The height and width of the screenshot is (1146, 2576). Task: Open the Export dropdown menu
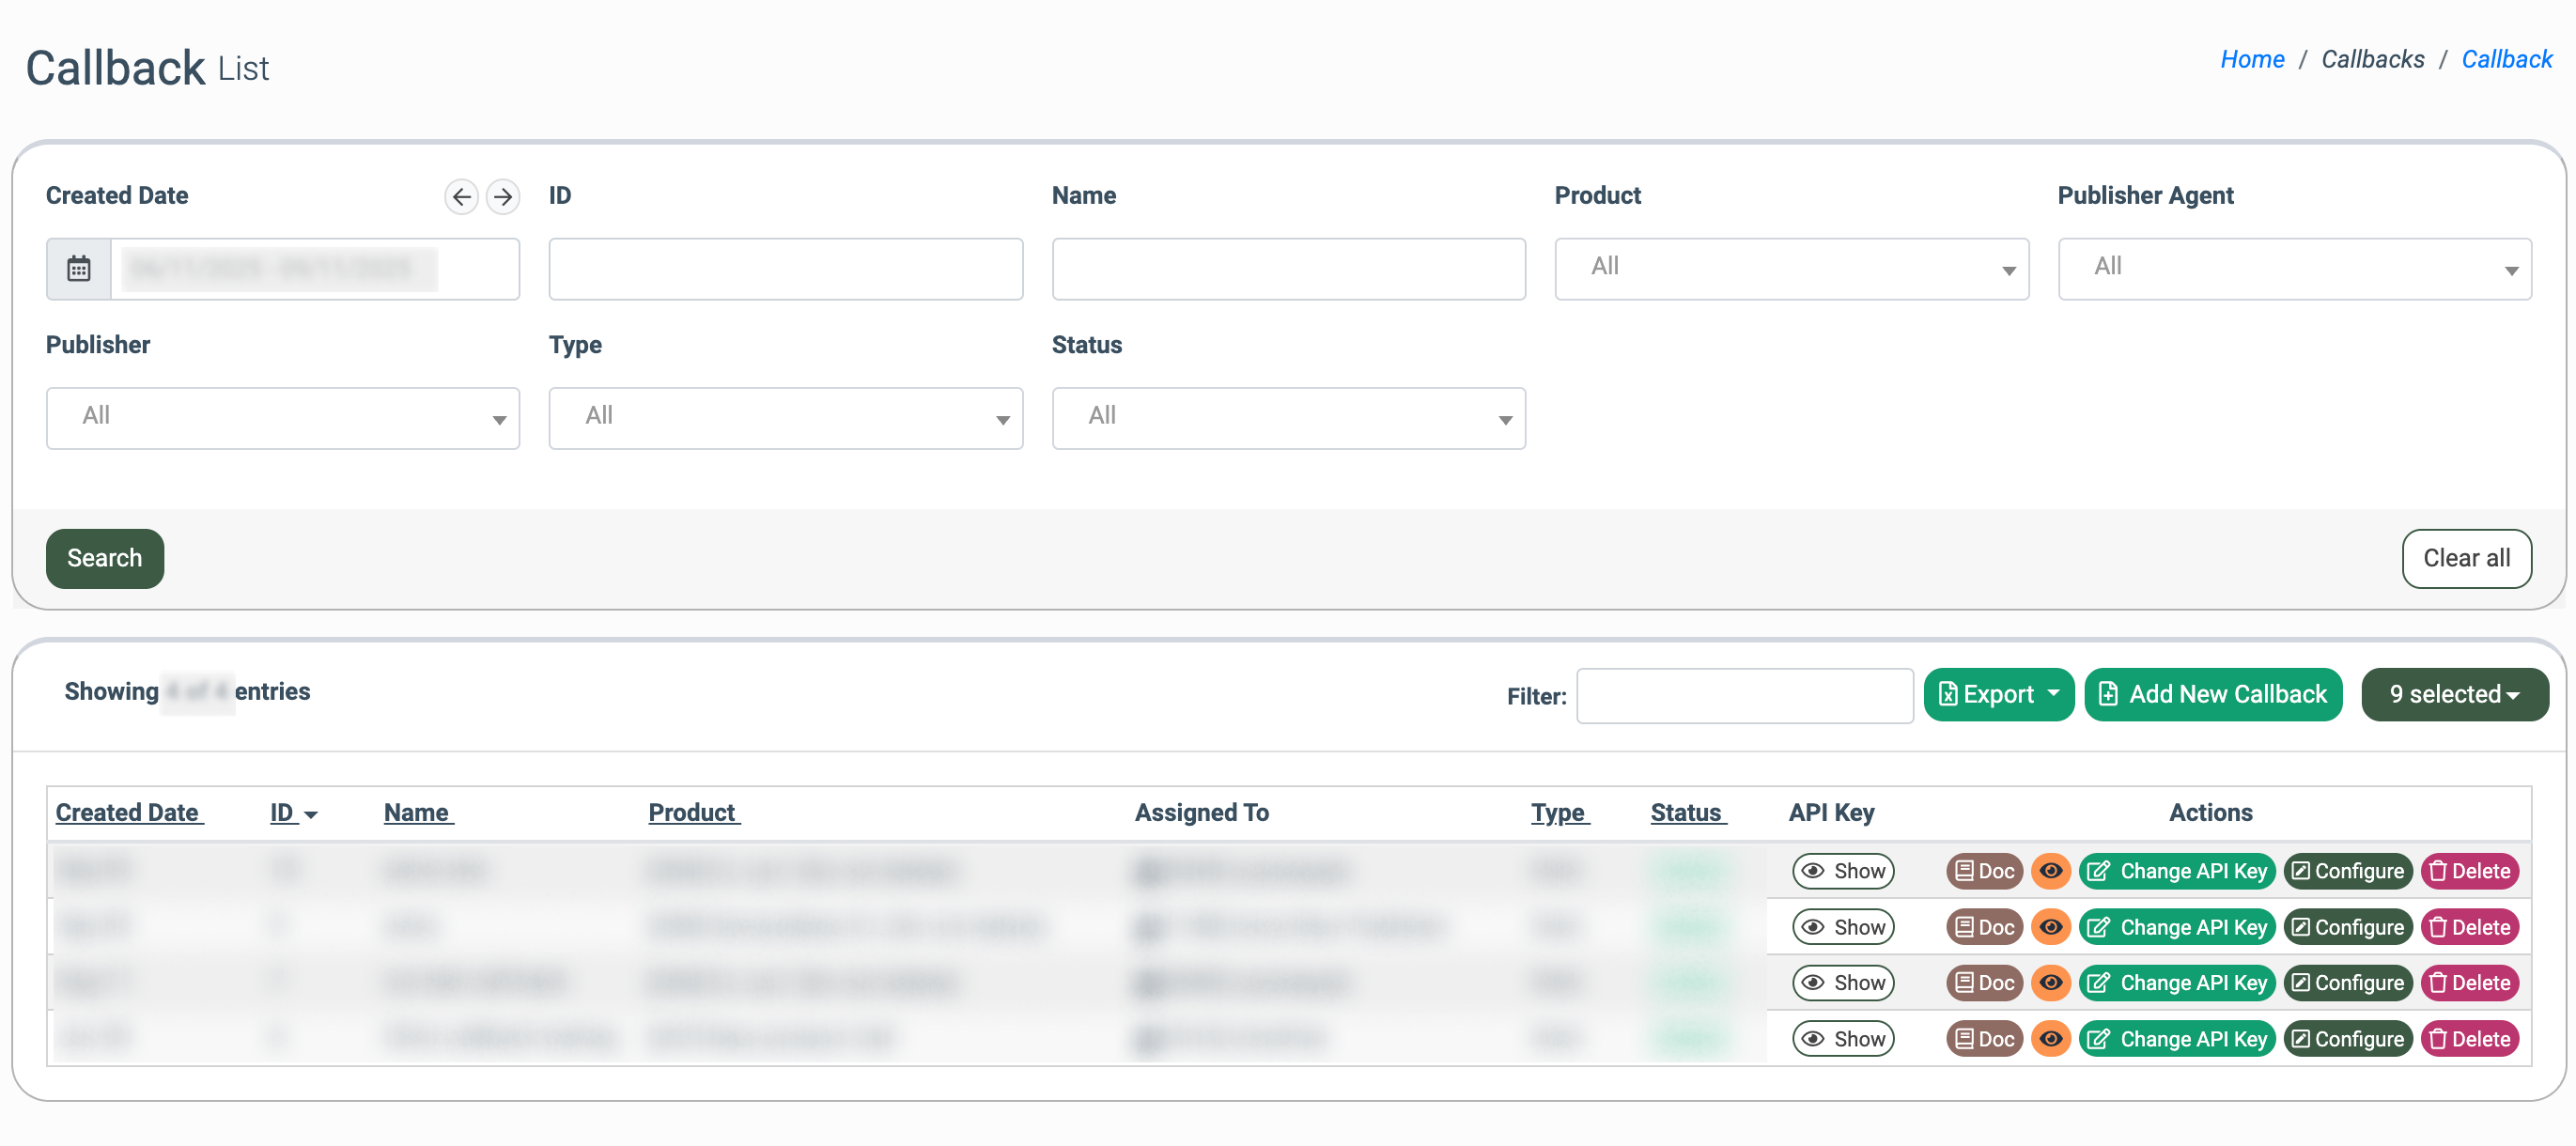pyautogui.click(x=1998, y=694)
